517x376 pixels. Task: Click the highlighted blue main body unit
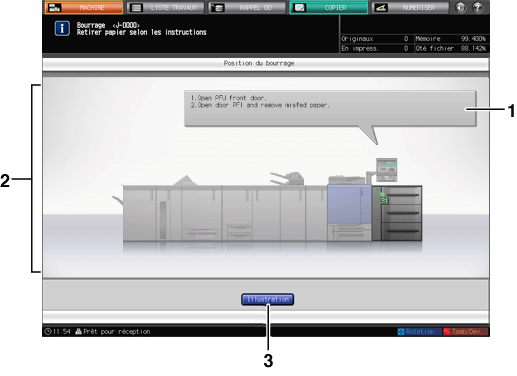tap(349, 204)
